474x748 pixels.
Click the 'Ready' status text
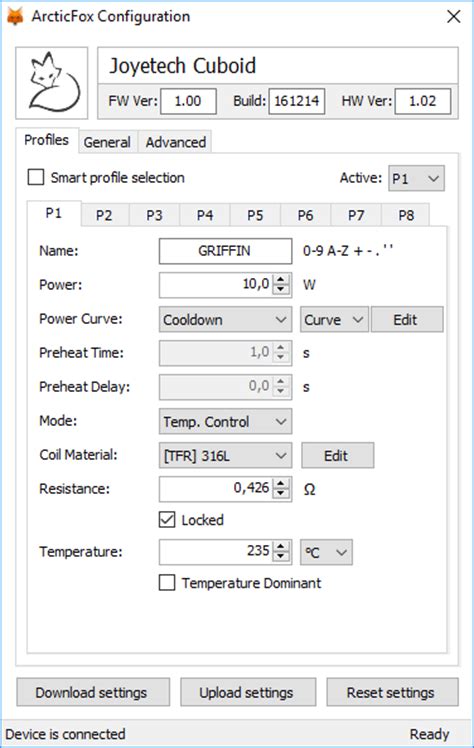tap(429, 734)
